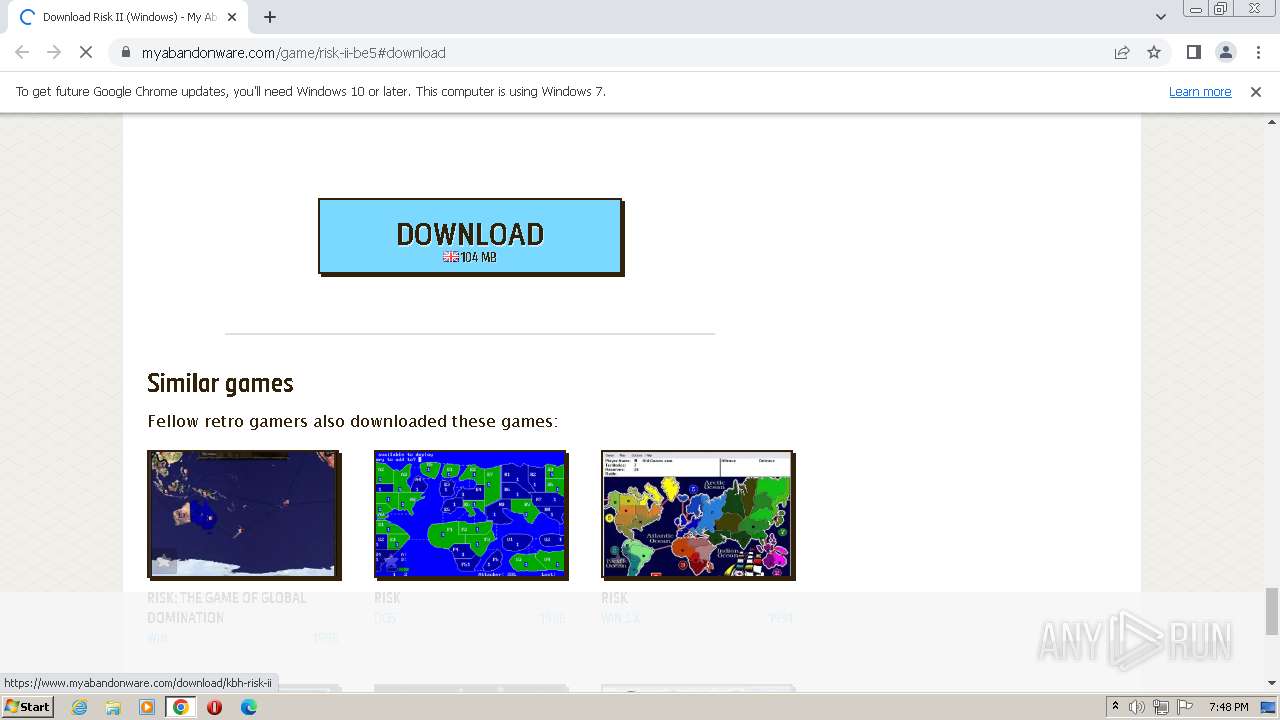Go forward to next page
Viewport: 1280px width, 720px height.
[54, 52]
